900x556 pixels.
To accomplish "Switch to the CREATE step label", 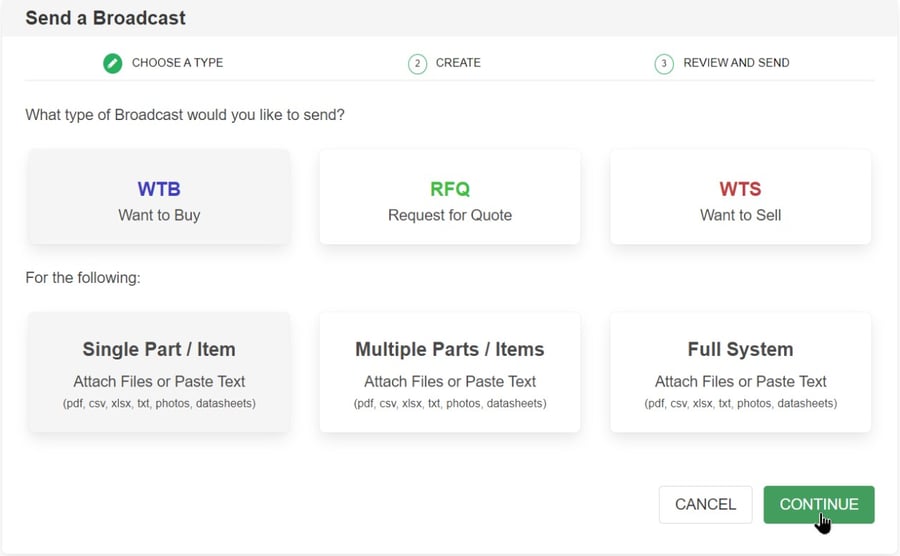I will pyautogui.click(x=458, y=63).
